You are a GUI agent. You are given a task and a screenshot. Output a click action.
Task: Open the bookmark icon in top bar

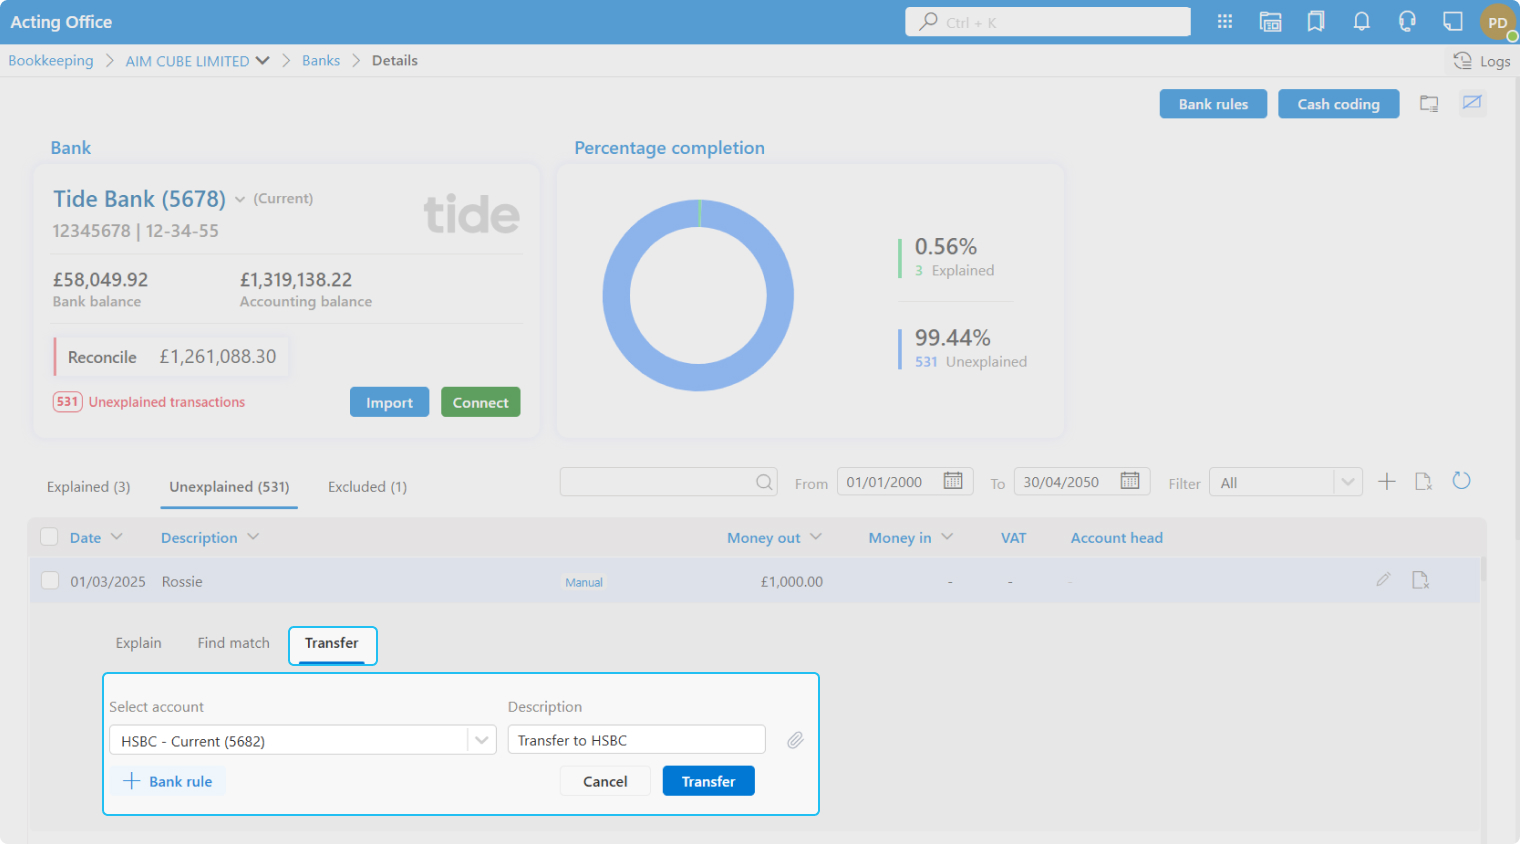[x=1316, y=22]
